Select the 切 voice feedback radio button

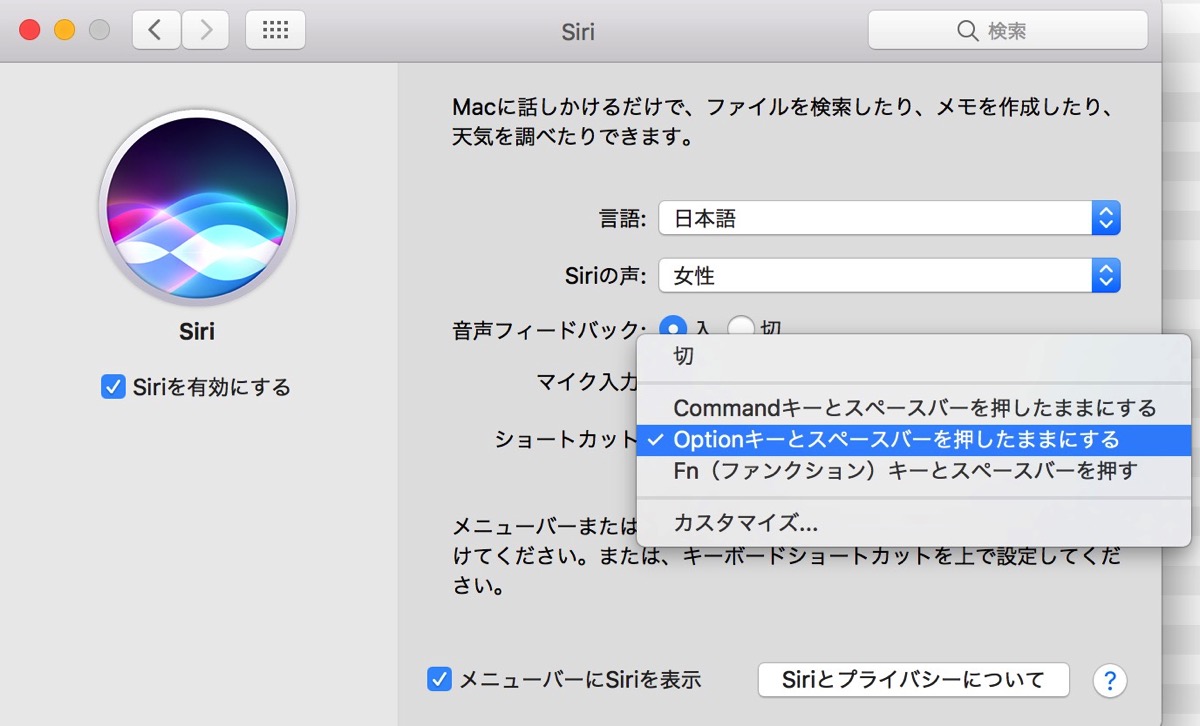click(741, 327)
